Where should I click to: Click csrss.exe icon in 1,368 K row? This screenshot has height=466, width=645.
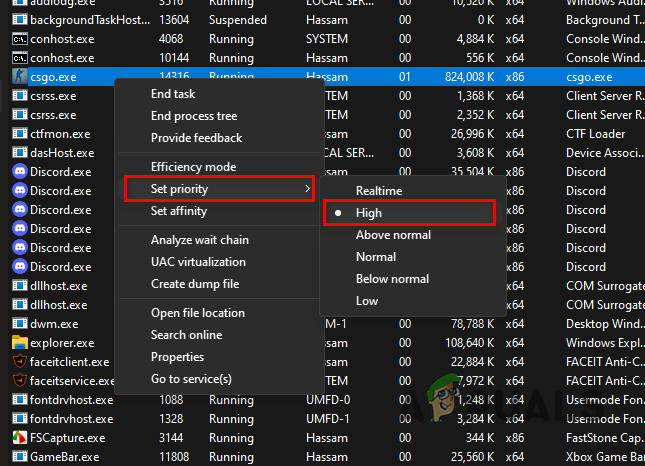tap(20, 95)
